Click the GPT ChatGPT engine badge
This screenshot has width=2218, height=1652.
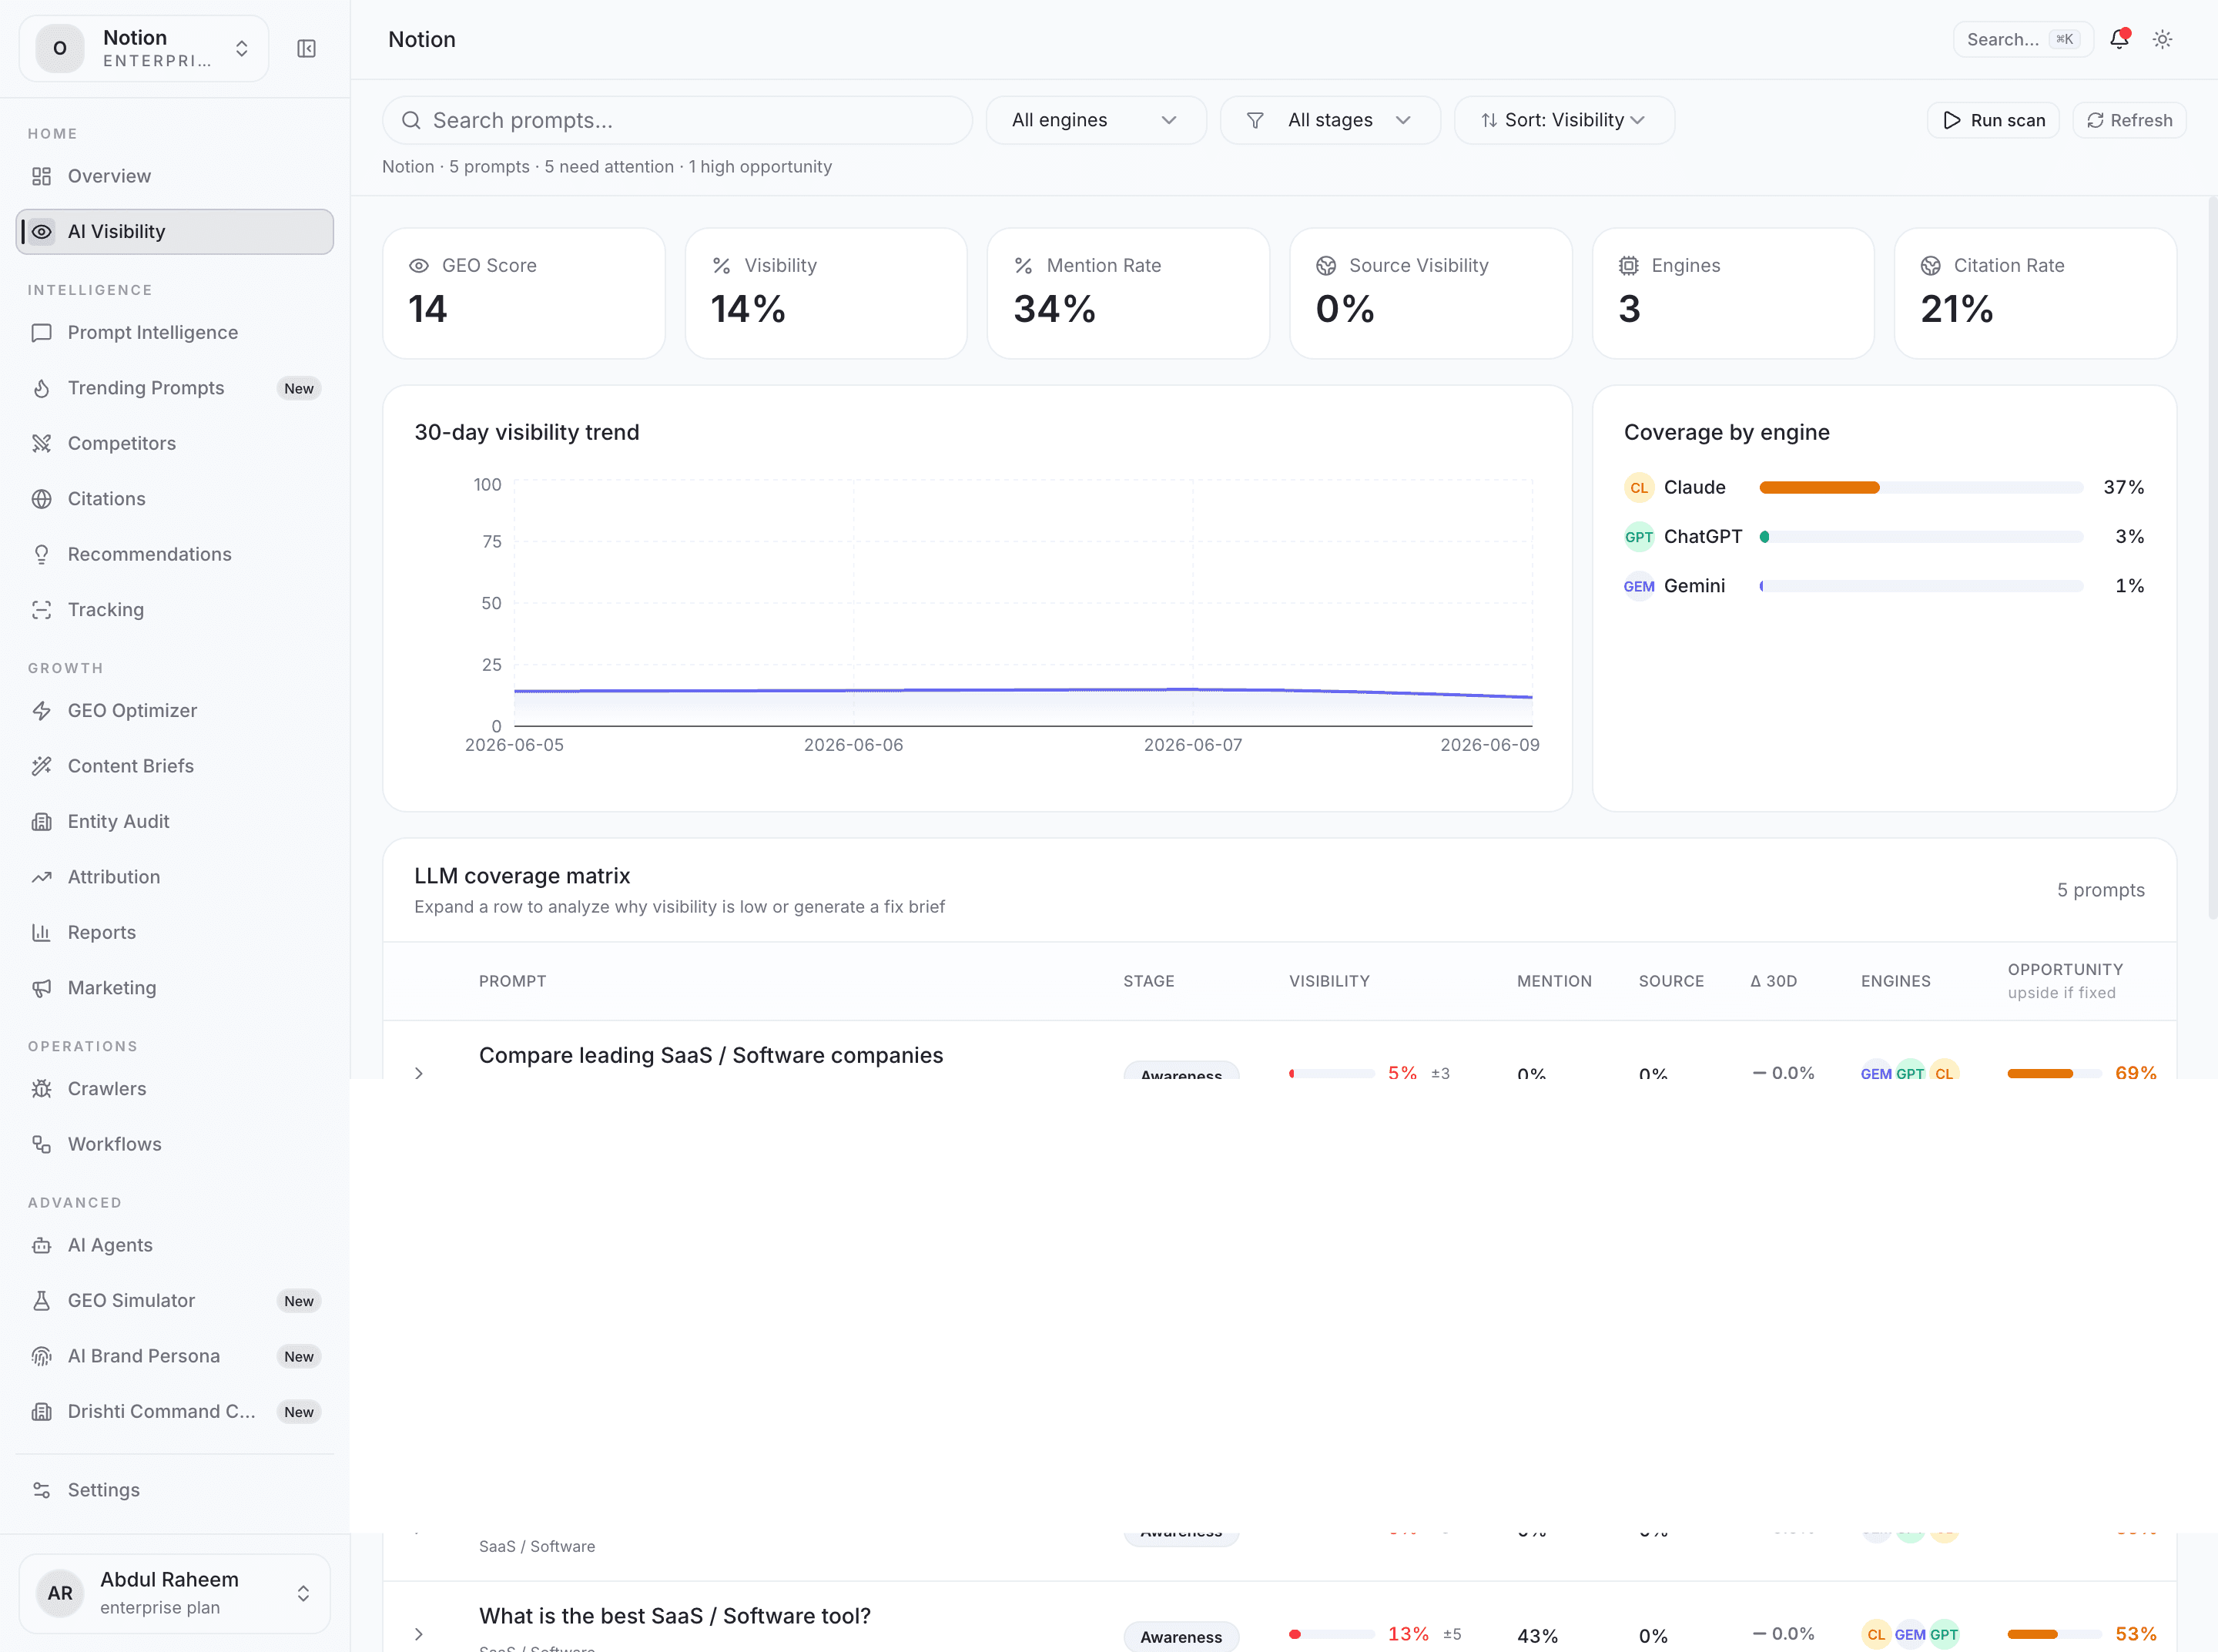1638,537
